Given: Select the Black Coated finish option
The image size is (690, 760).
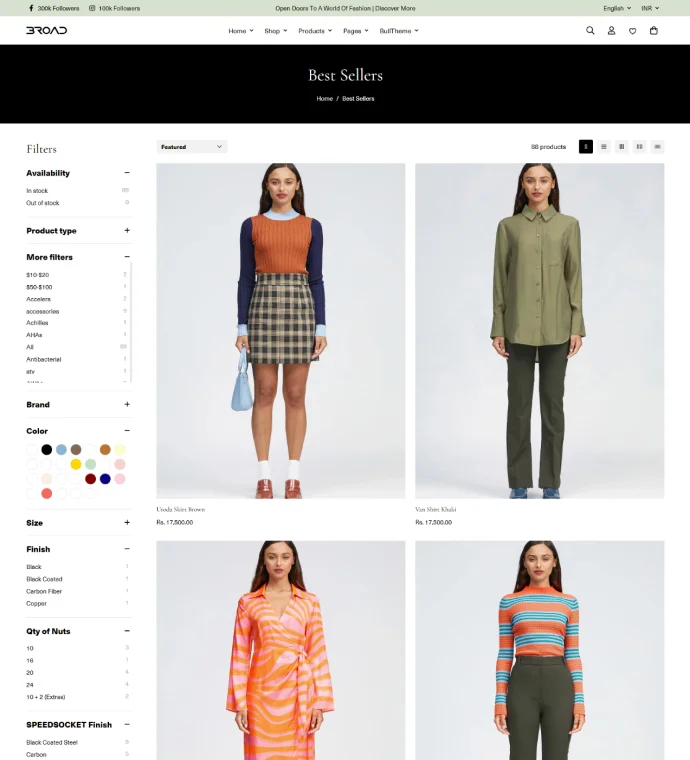Looking at the screenshot, I should pos(44,579).
